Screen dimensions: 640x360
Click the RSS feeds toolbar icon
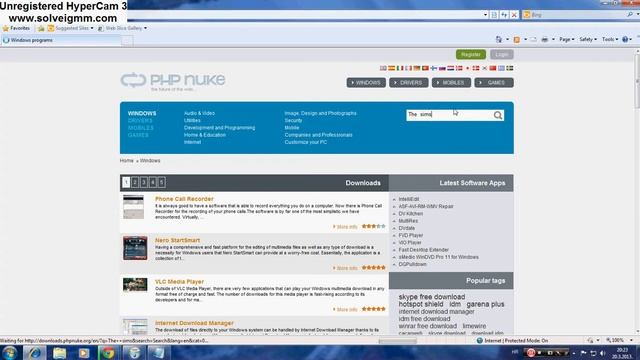517,39
